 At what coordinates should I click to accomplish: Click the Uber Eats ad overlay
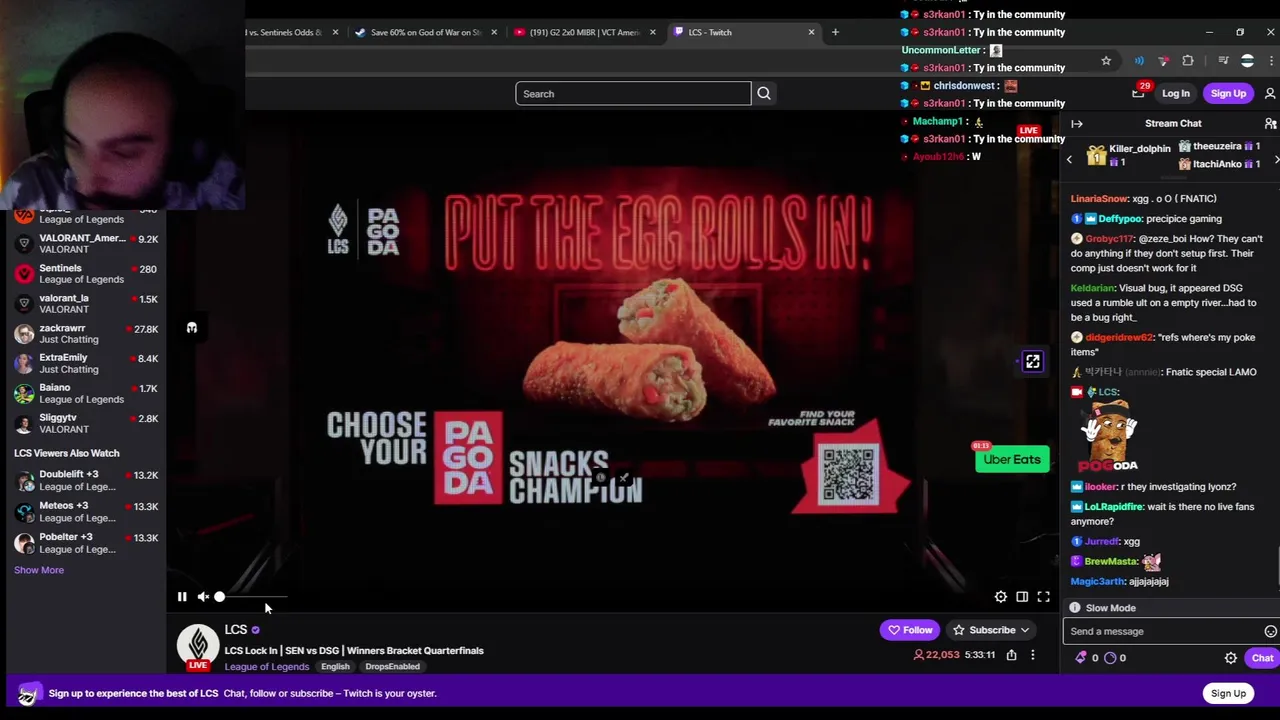pyautogui.click(x=1011, y=460)
